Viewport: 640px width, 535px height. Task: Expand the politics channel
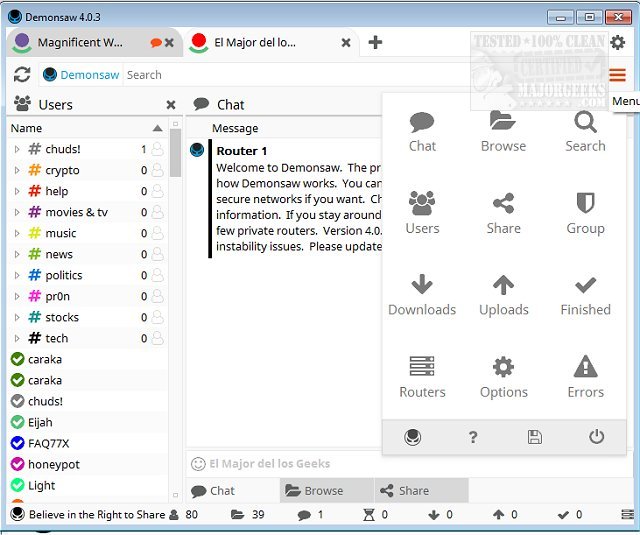coord(17,275)
